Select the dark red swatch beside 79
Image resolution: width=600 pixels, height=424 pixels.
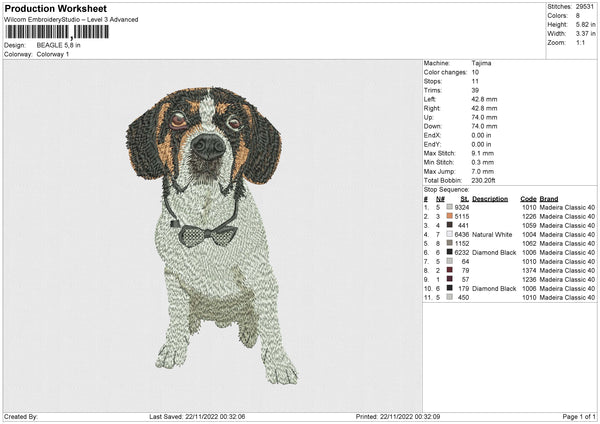(x=450, y=270)
